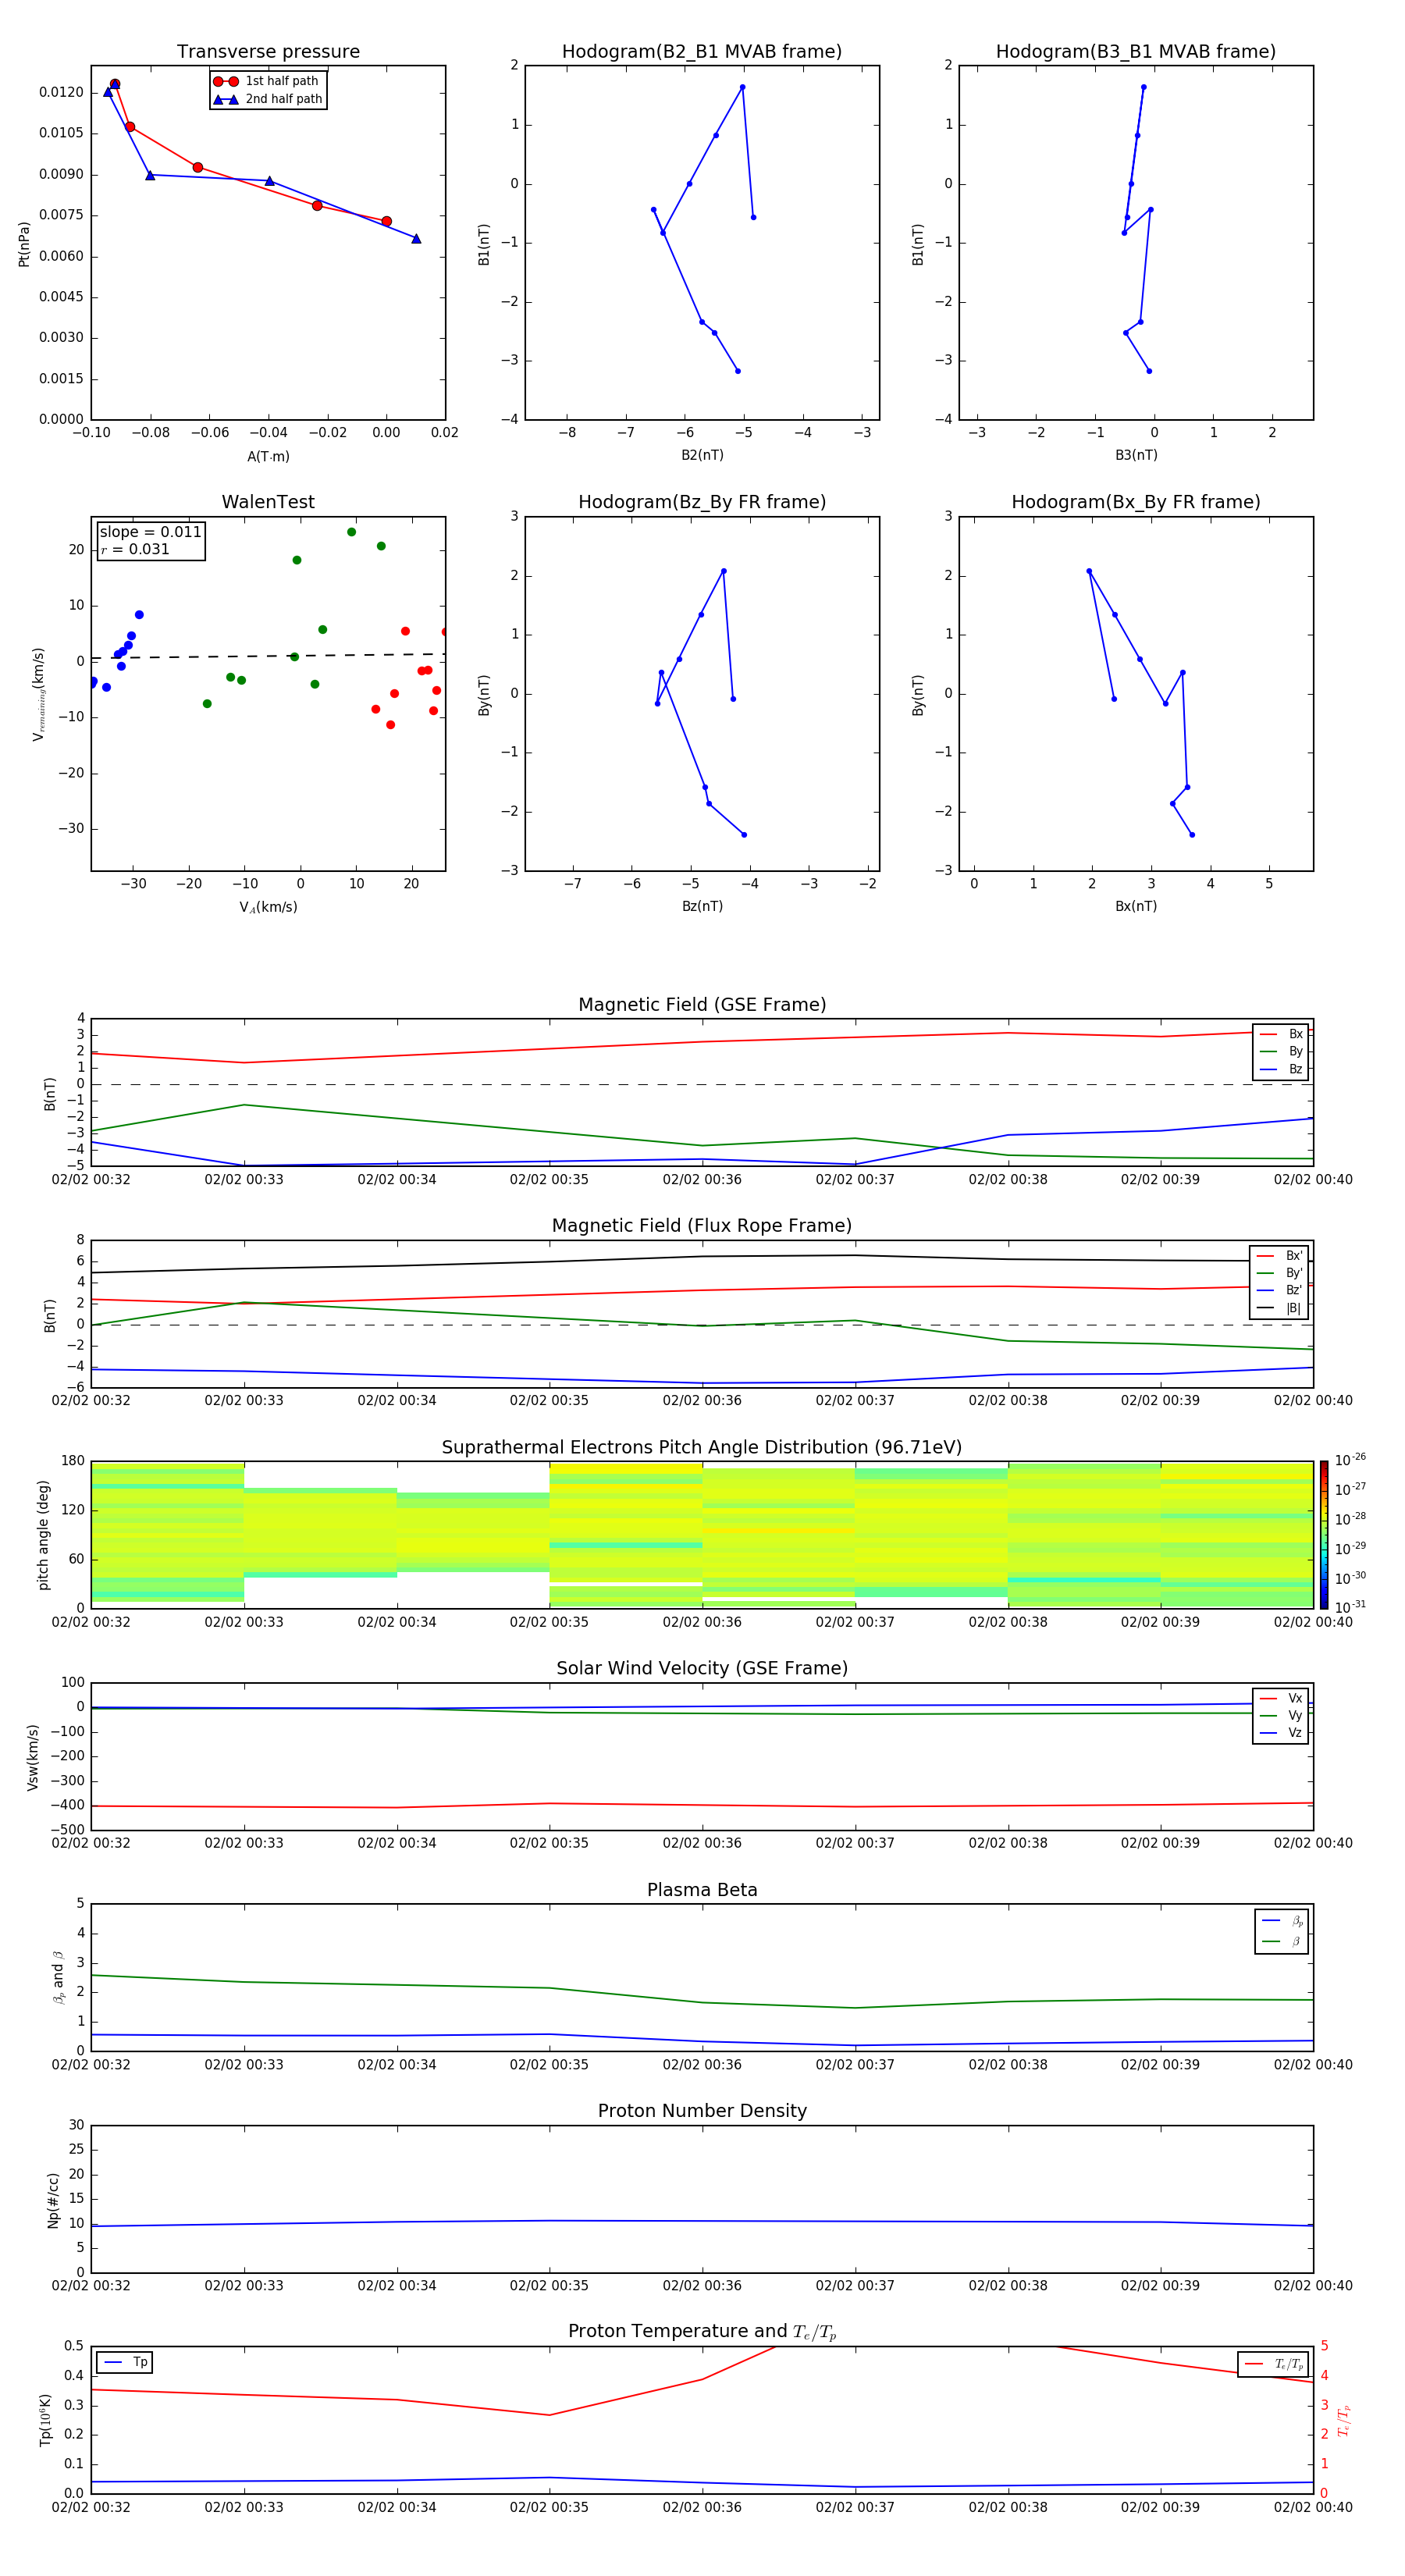
Task: Select the Bx' entry in flux rope legend
Action: tap(1280, 1256)
